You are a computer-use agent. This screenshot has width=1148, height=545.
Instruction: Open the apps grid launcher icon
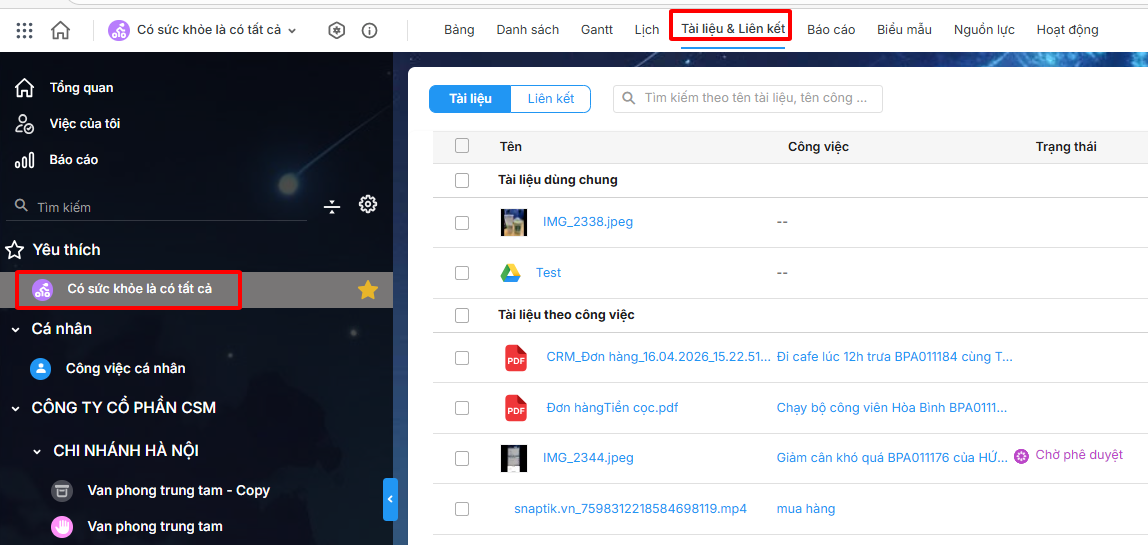coord(24,30)
